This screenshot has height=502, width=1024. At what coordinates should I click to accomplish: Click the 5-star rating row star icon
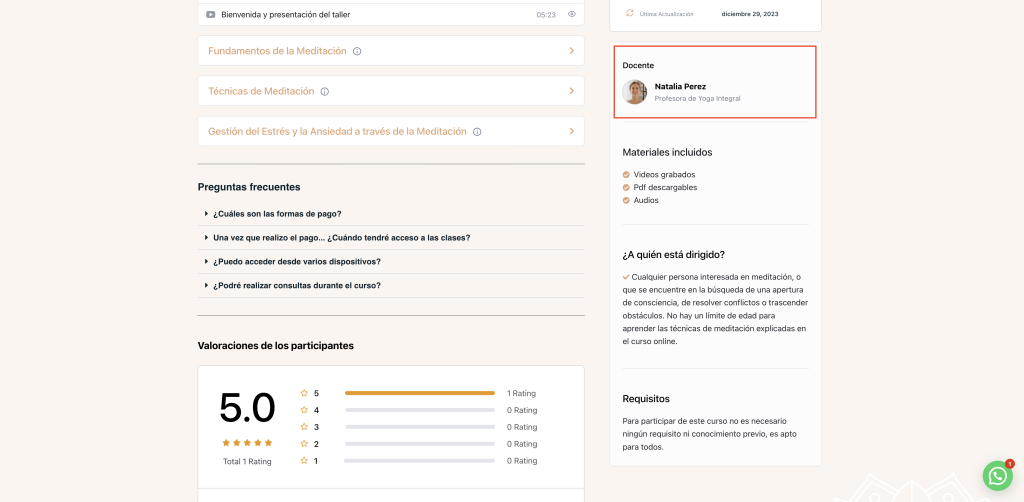pos(304,393)
